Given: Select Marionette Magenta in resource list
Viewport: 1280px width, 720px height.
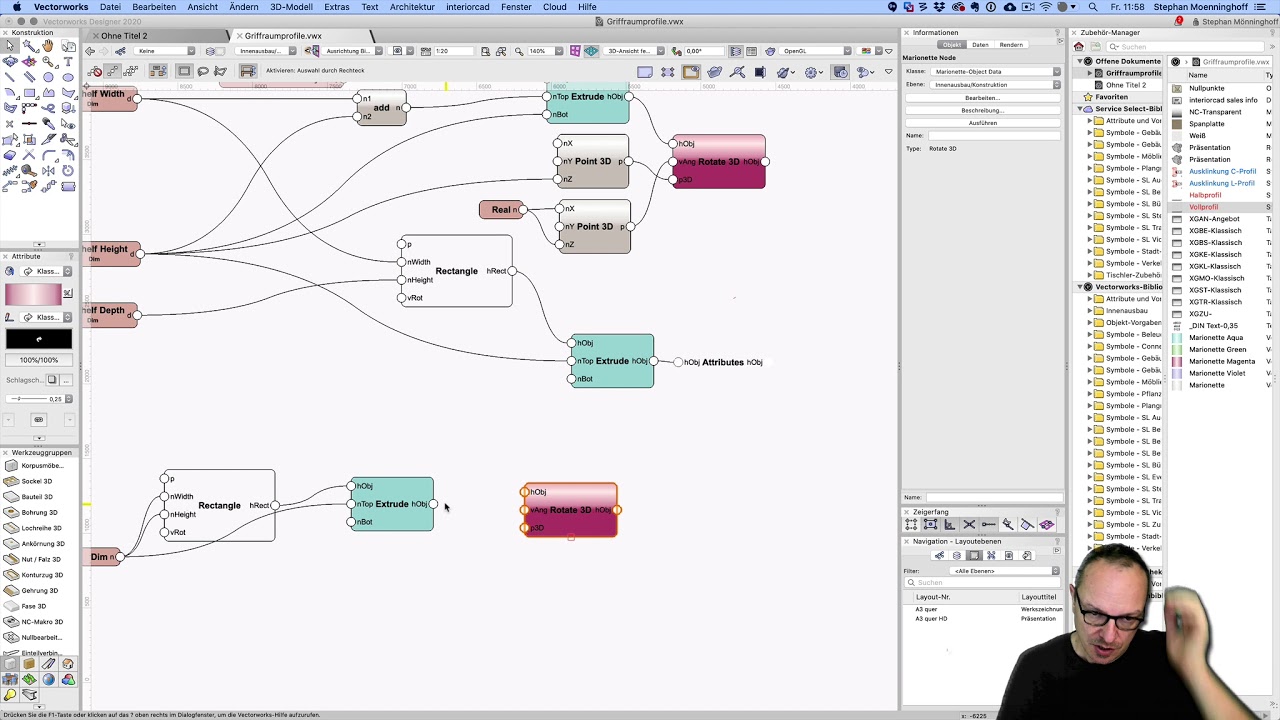Looking at the screenshot, I should coord(1221,362).
